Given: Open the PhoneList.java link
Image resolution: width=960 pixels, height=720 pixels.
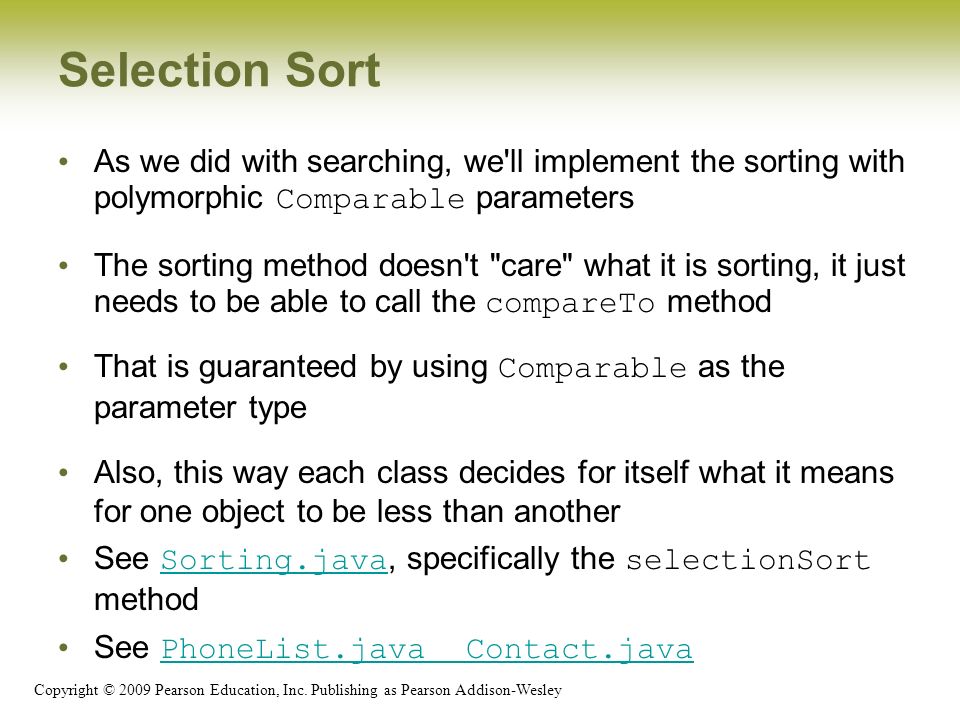Looking at the screenshot, I should point(292,649).
